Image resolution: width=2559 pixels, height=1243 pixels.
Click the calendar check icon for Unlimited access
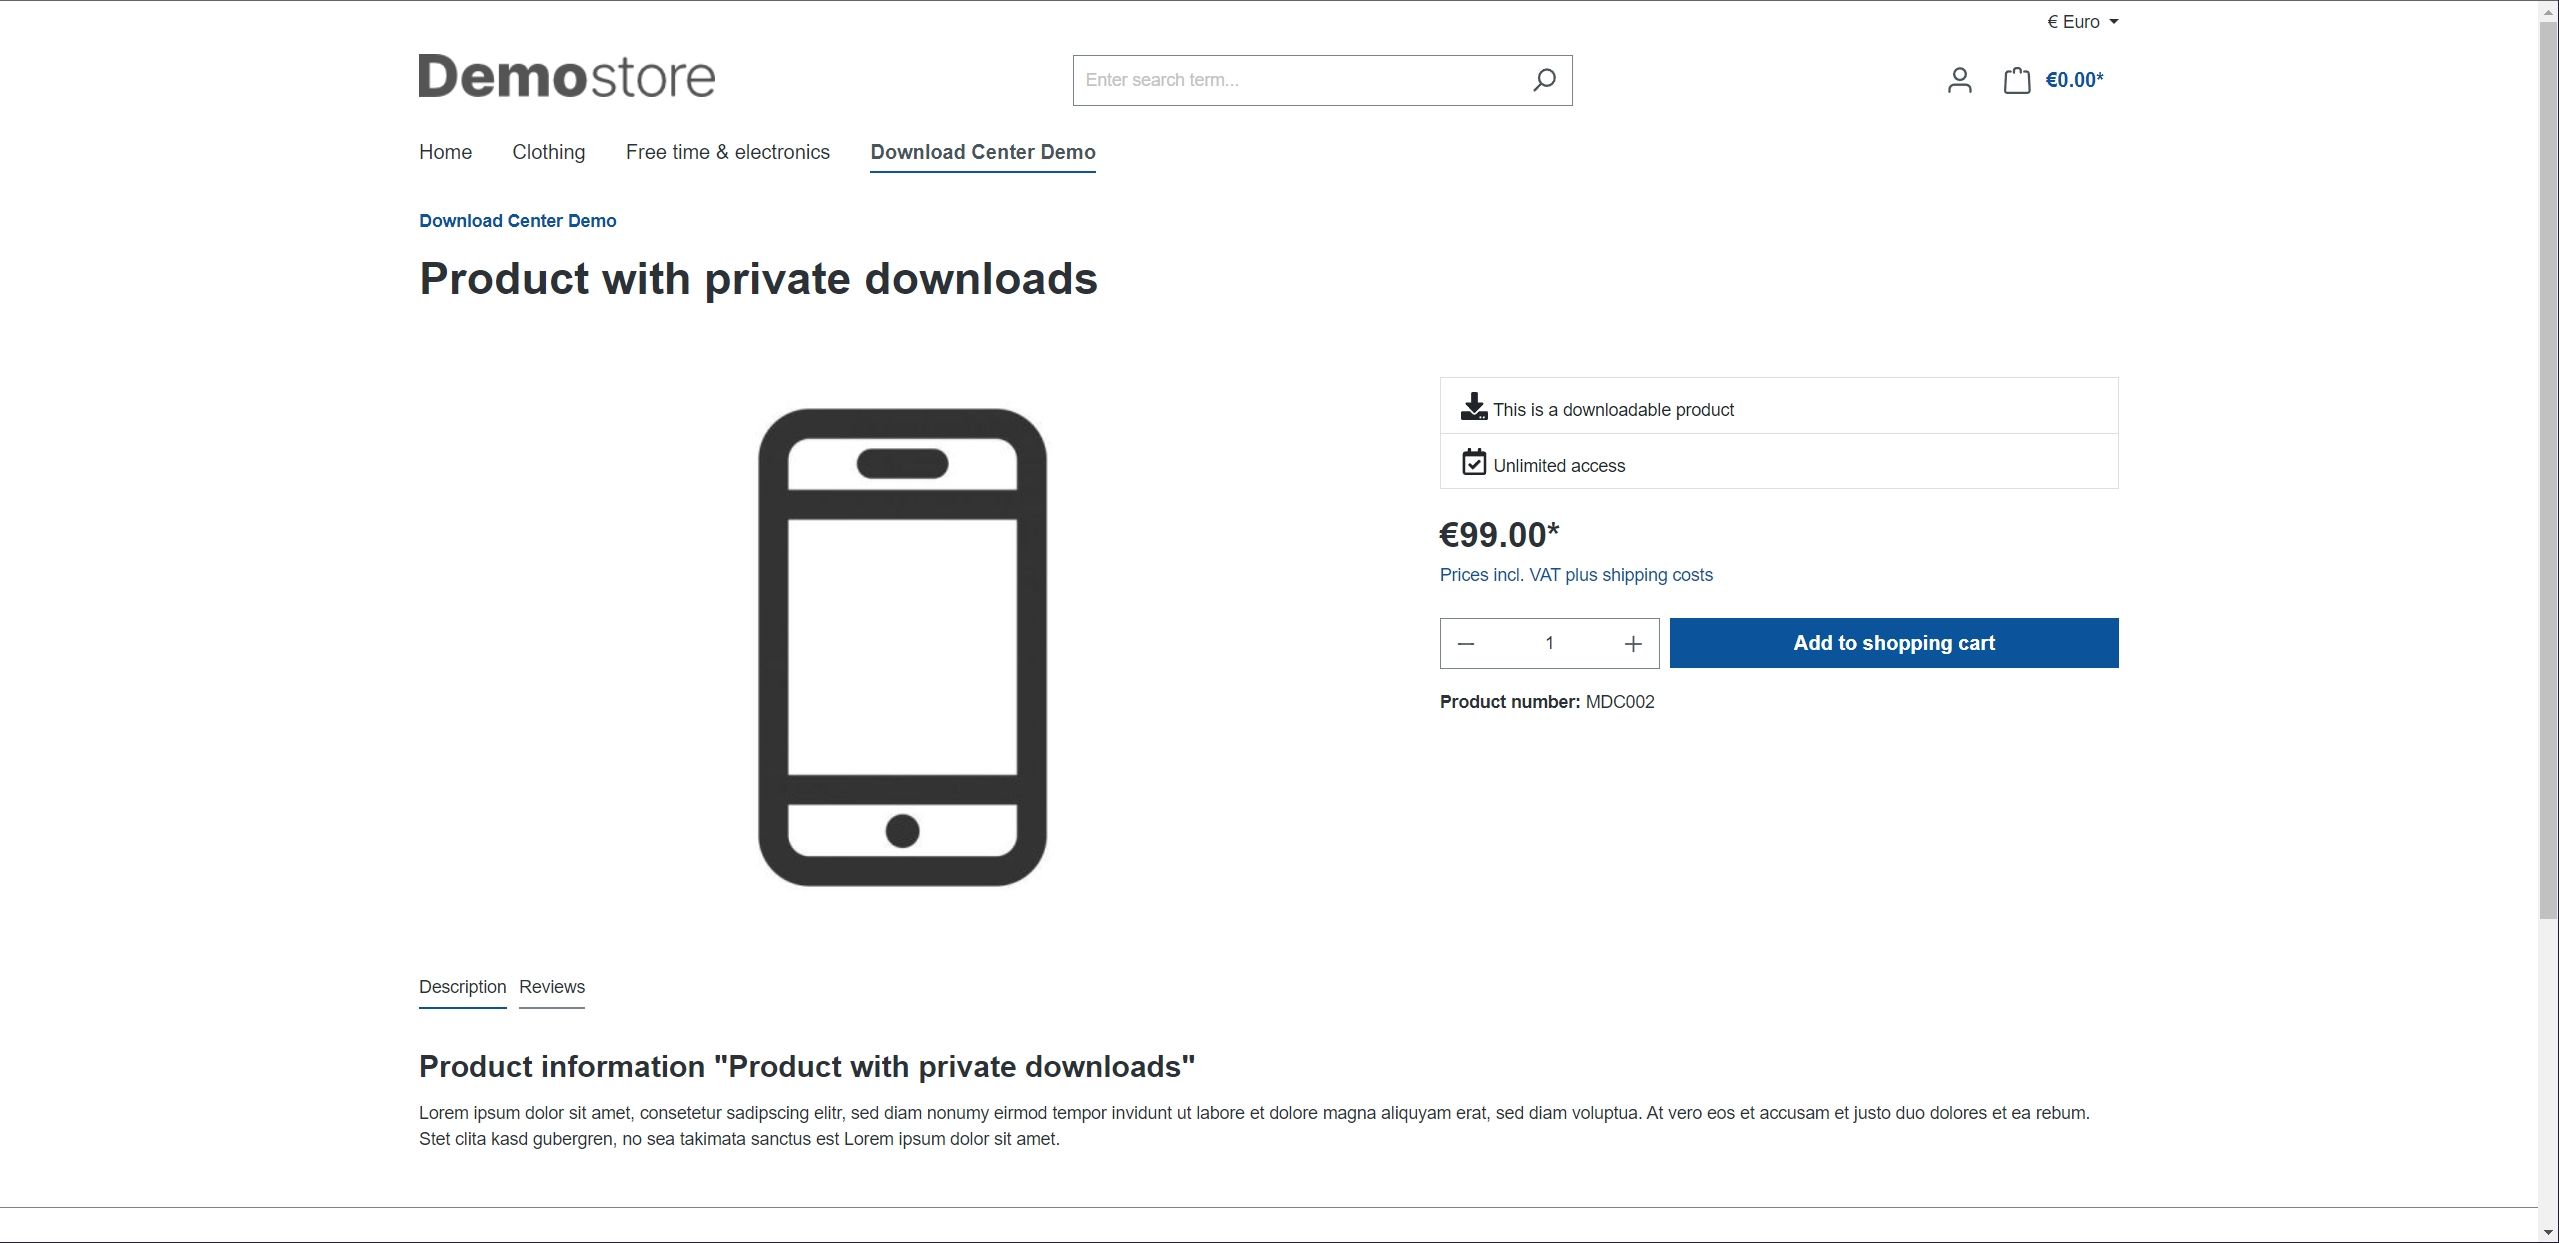click(x=1473, y=462)
